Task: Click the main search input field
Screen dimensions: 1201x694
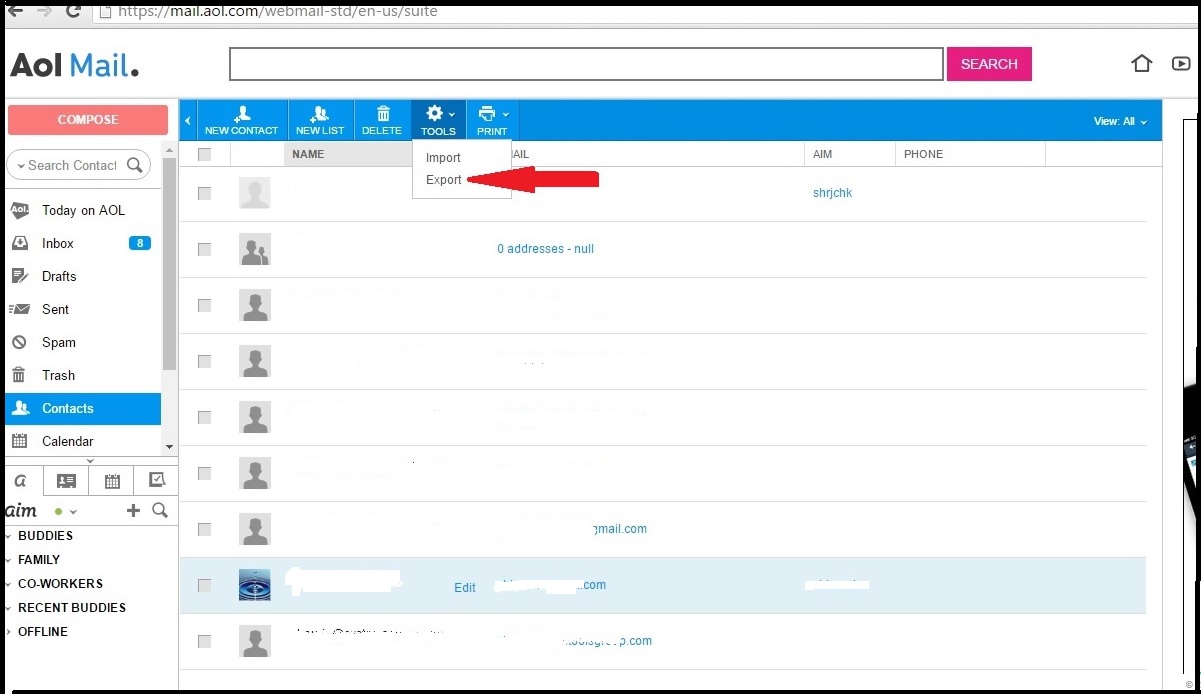Action: pos(586,64)
